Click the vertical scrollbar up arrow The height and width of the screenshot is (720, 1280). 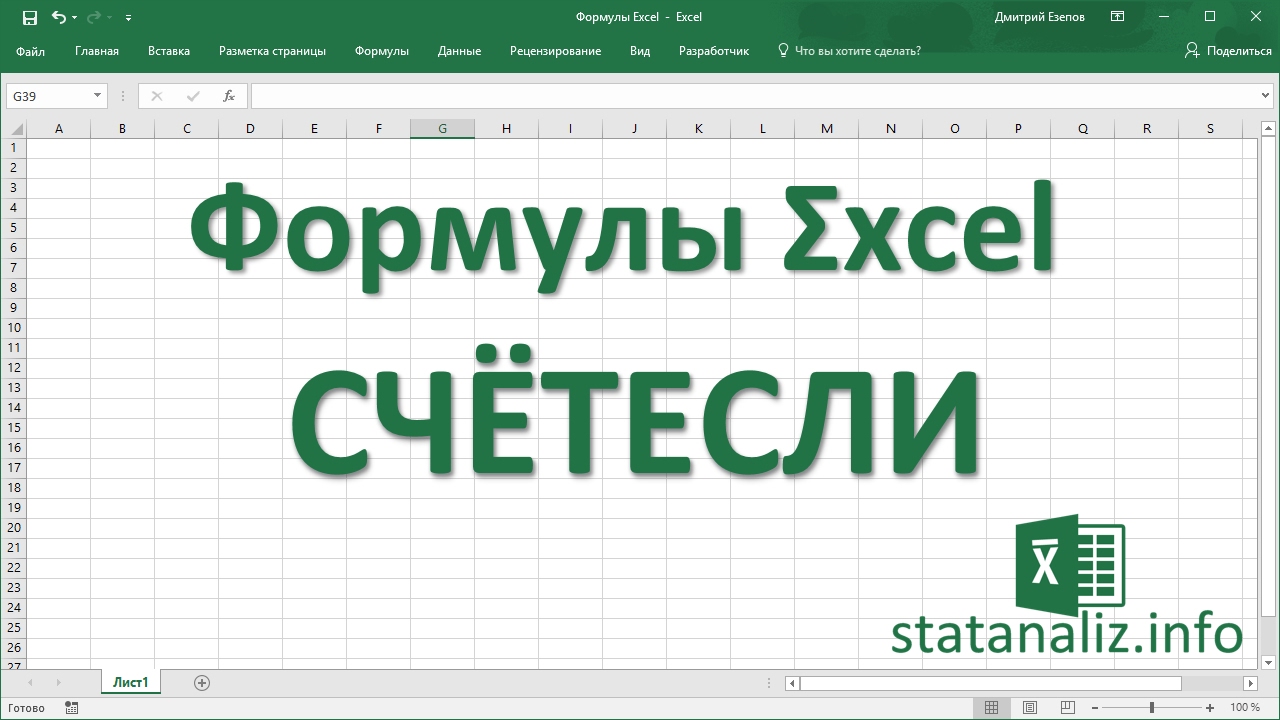coord(1268,128)
